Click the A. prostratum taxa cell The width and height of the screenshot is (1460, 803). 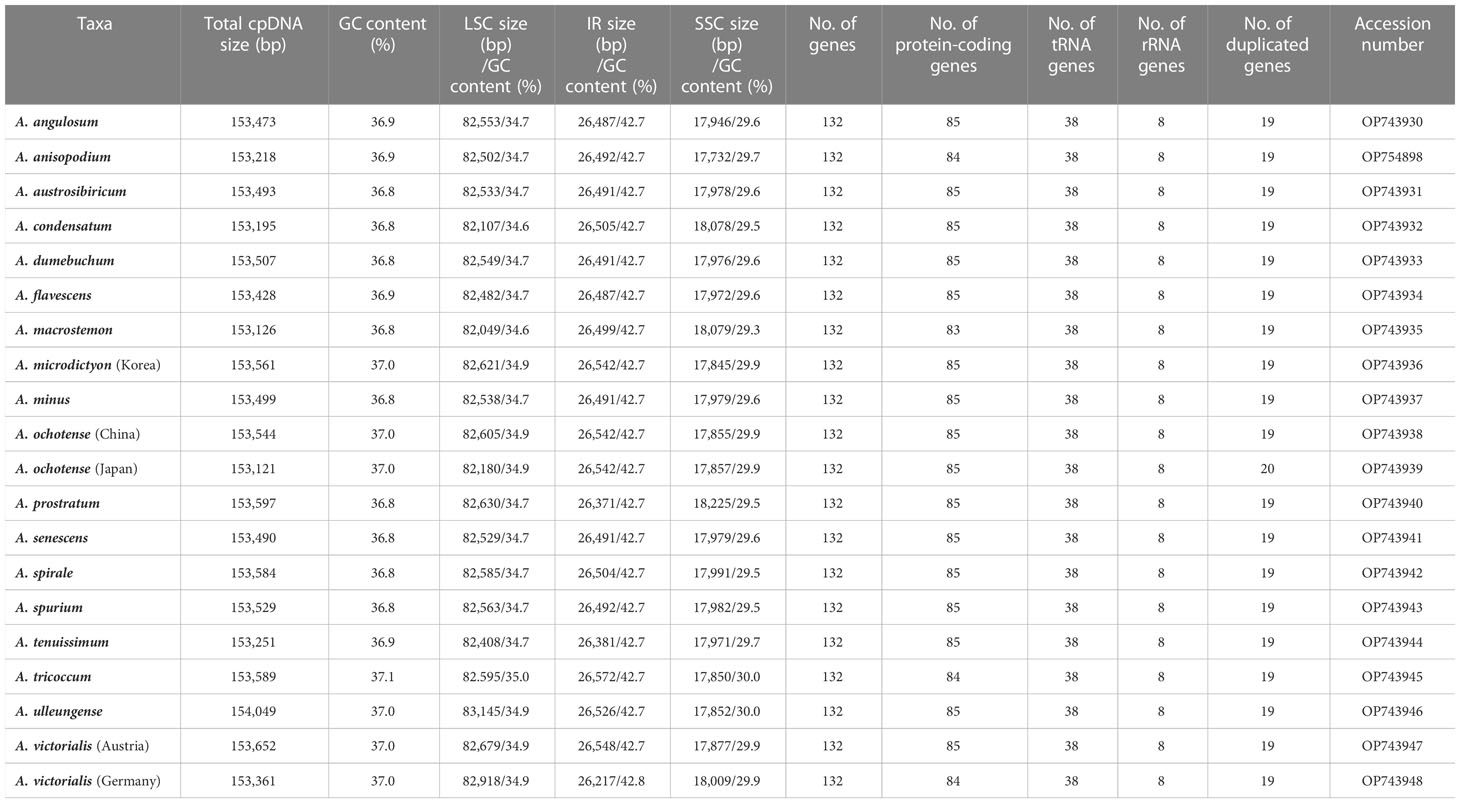pyautogui.click(x=58, y=503)
